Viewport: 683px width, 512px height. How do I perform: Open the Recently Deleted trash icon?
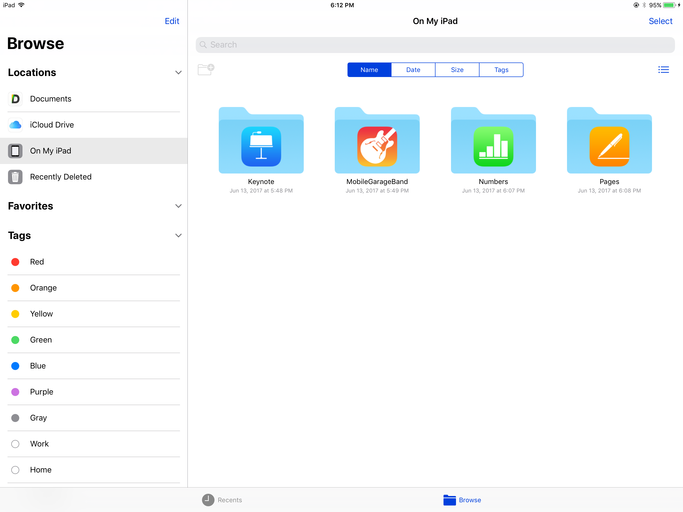pyautogui.click(x=15, y=177)
